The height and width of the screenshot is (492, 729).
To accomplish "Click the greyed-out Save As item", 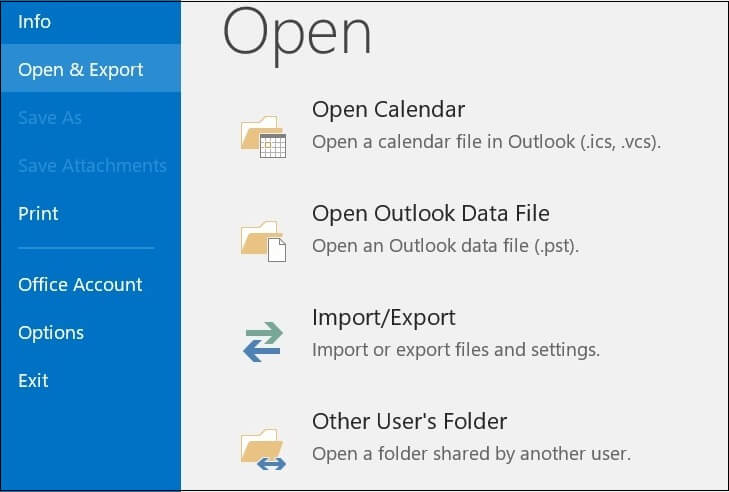I will (x=50, y=118).
